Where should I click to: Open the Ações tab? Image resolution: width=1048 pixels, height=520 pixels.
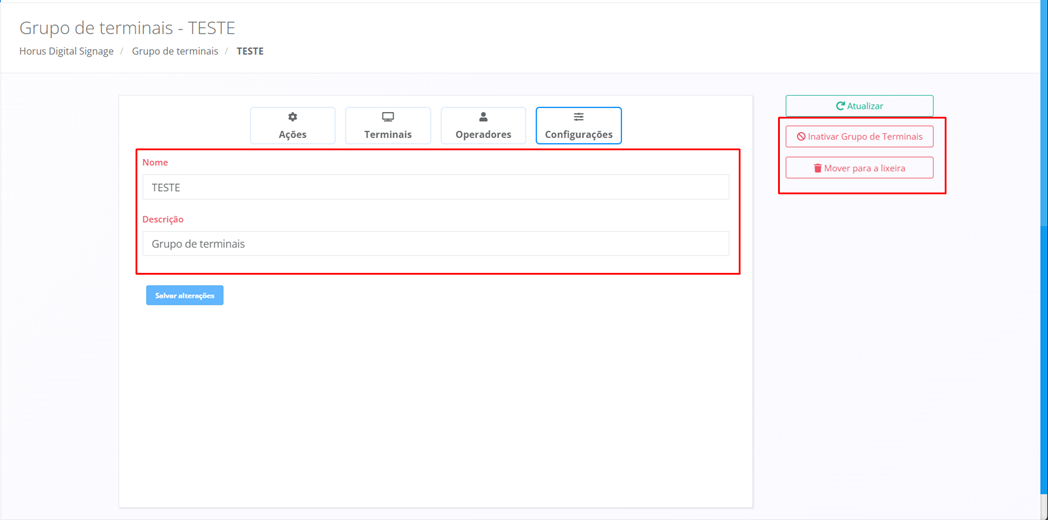tap(292, 126)
